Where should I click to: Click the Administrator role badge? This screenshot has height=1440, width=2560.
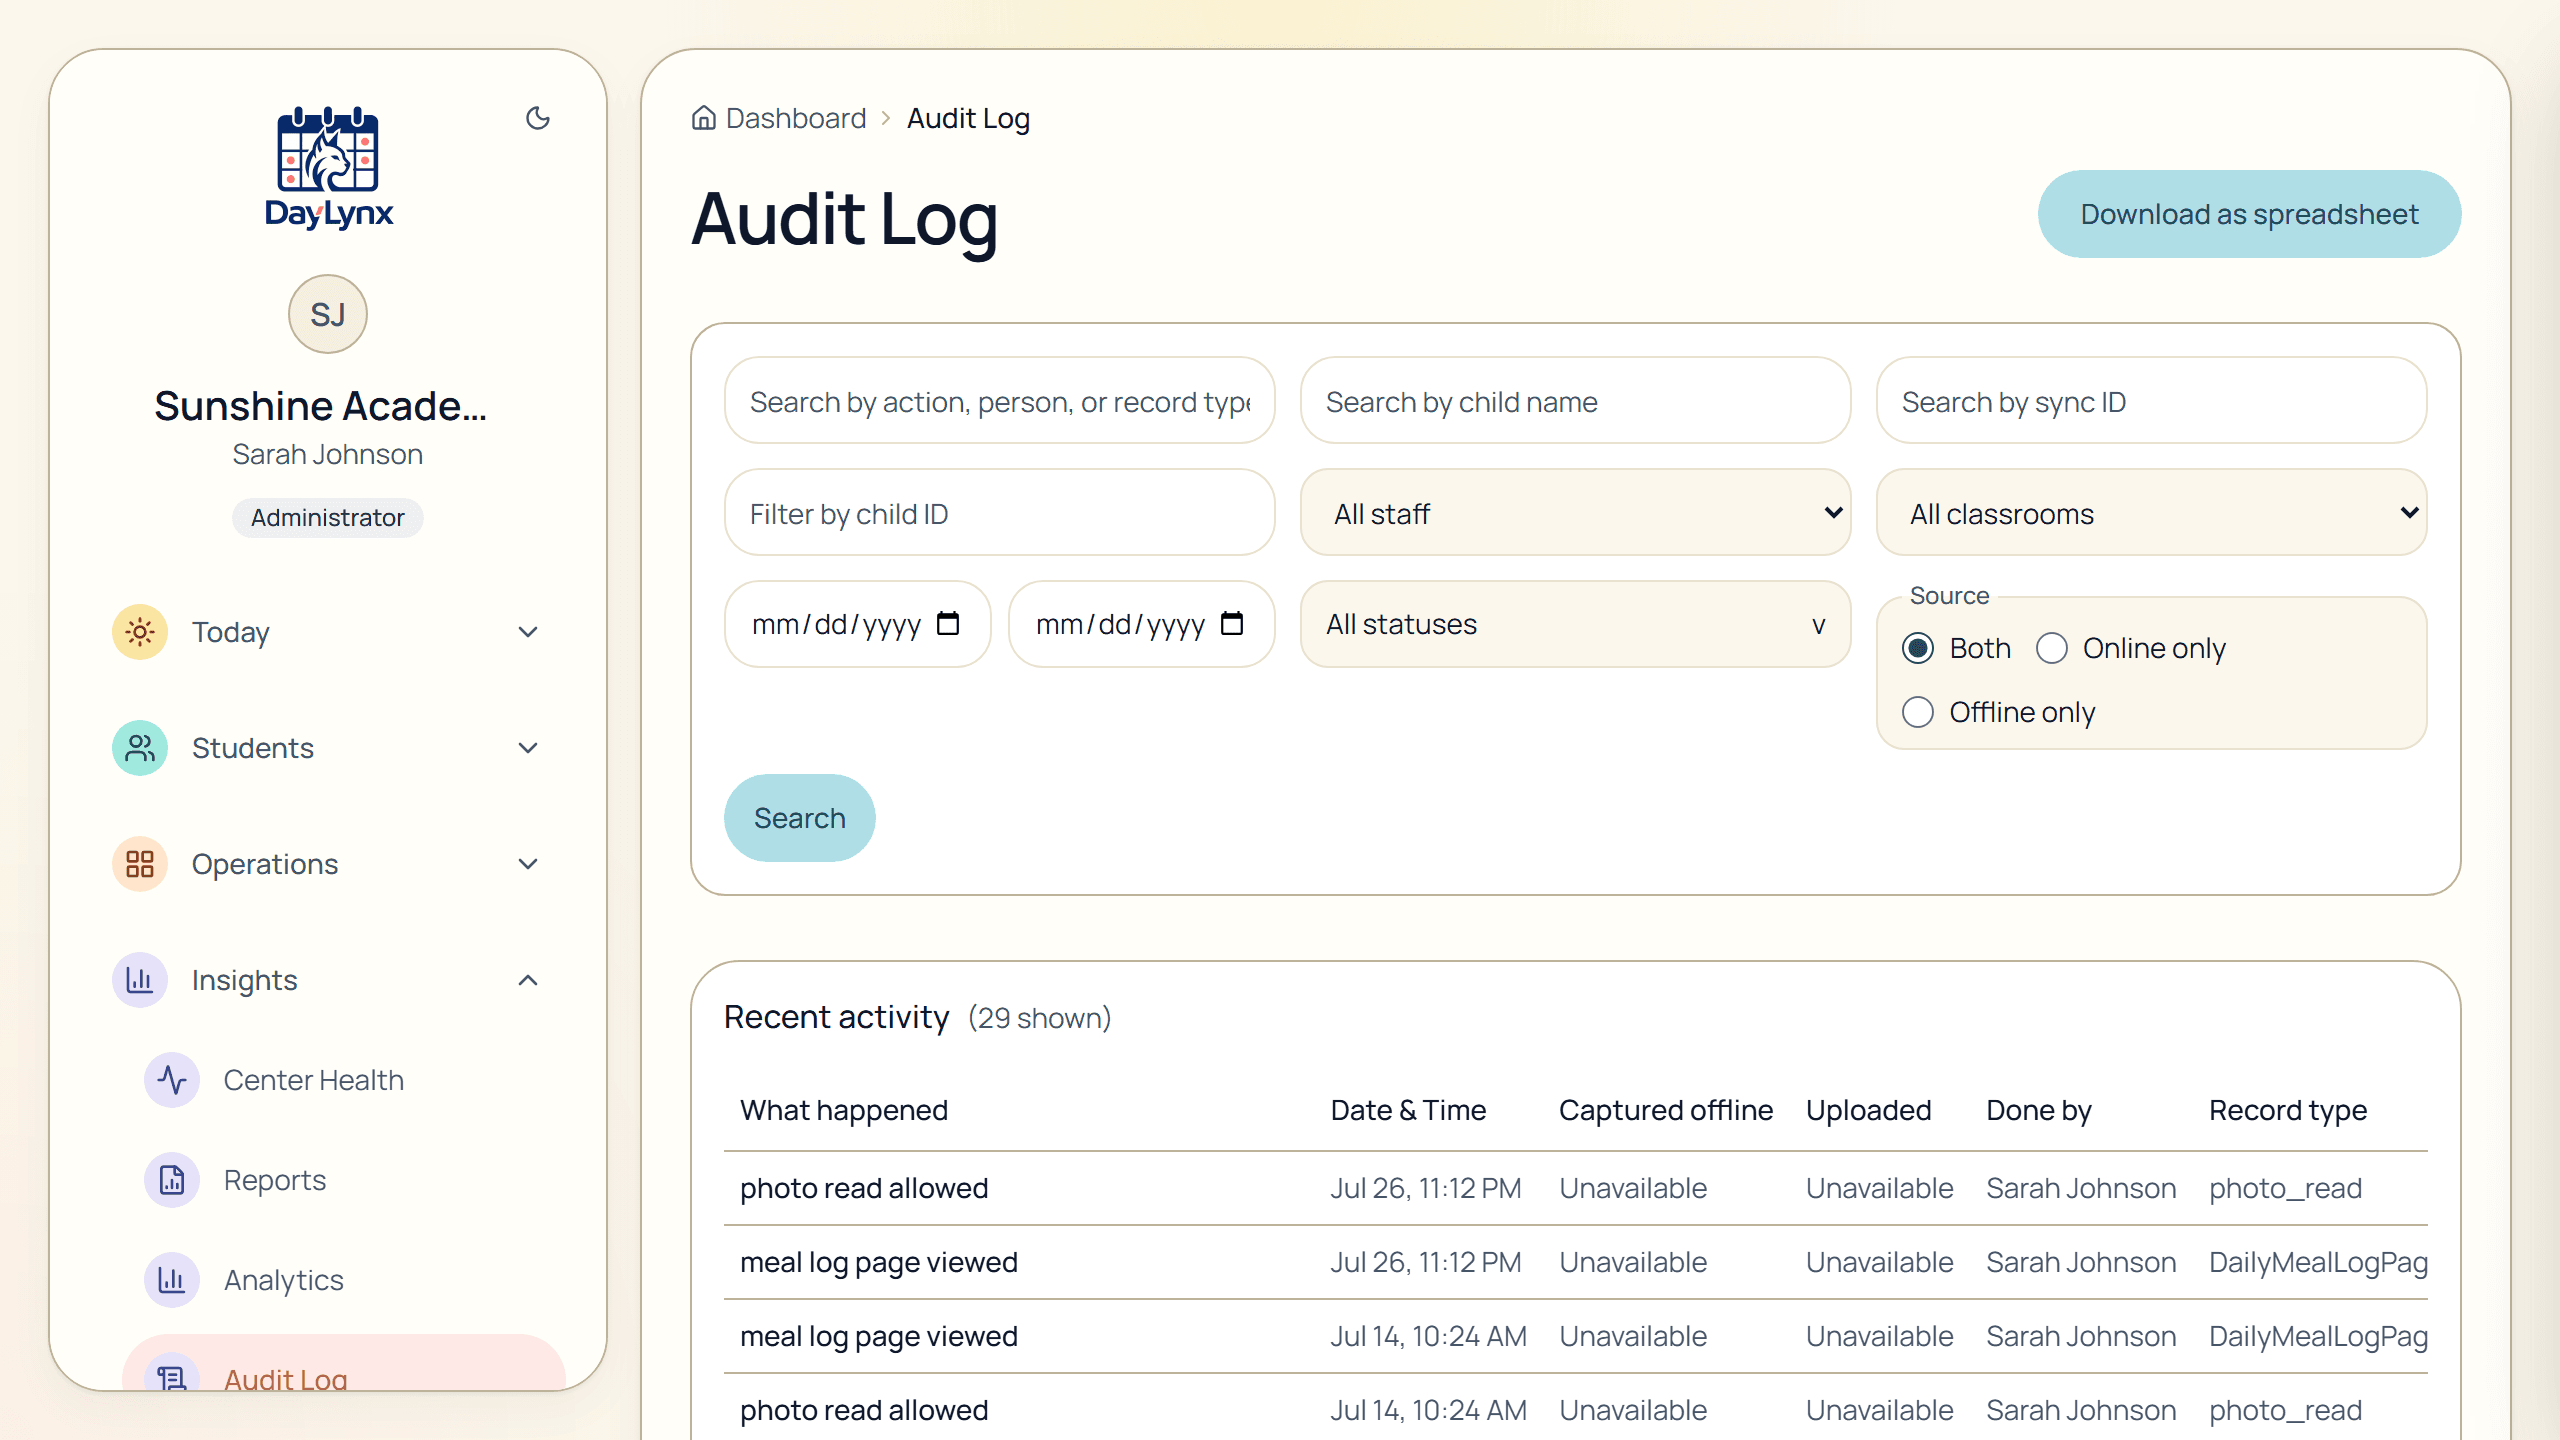click(328, 518)
